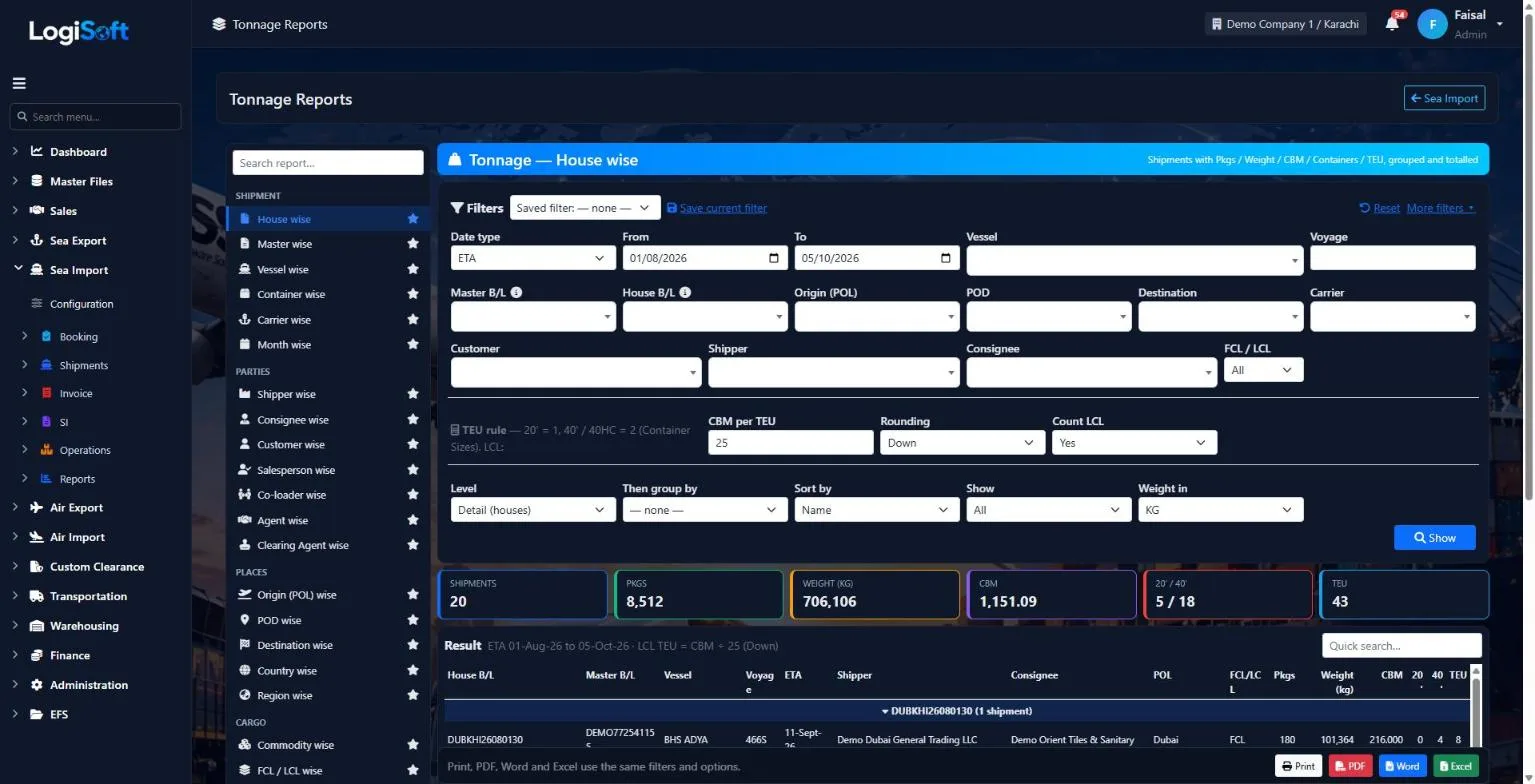This screenshot has height=784, width=1535.
Task: Click the Warehousing icon in sidebar
Action: coord(37,626)
